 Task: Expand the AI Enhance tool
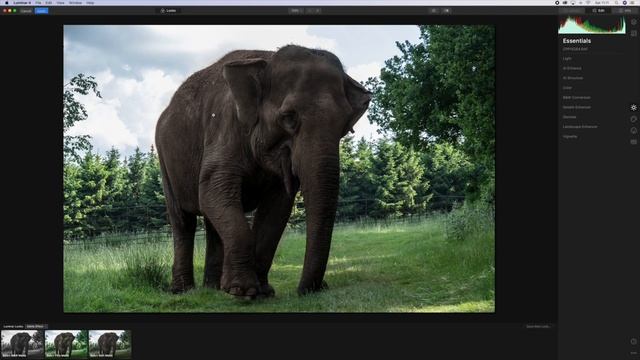(x=572, y=68)
